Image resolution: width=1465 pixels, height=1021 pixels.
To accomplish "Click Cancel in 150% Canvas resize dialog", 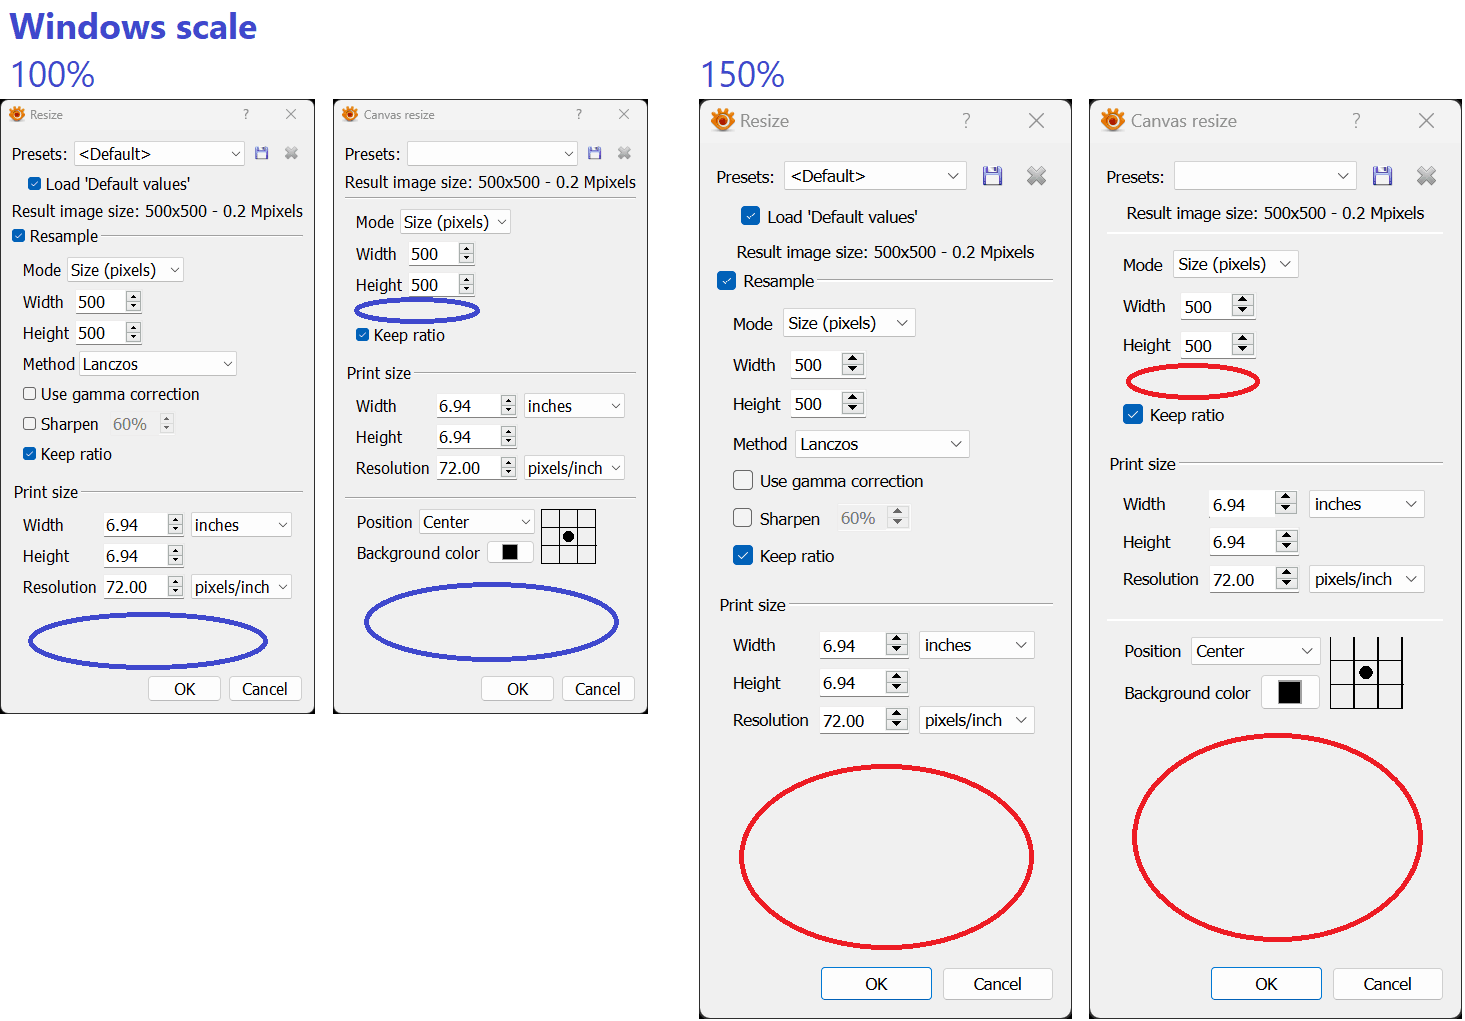I will point(1388,984).
